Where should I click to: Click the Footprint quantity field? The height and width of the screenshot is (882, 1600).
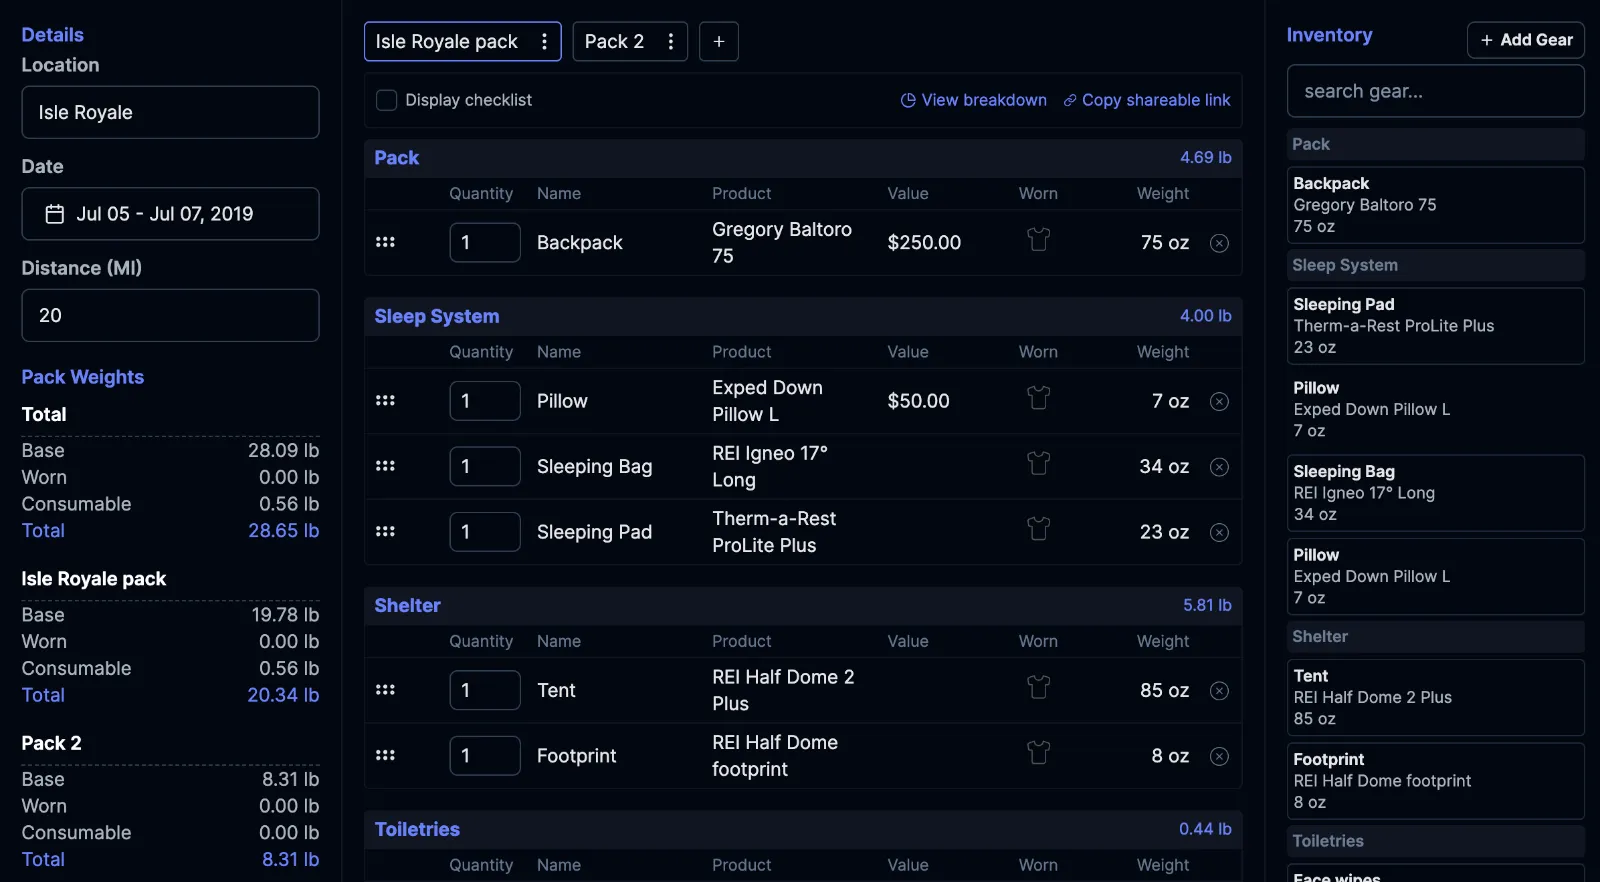coord(485,756)
